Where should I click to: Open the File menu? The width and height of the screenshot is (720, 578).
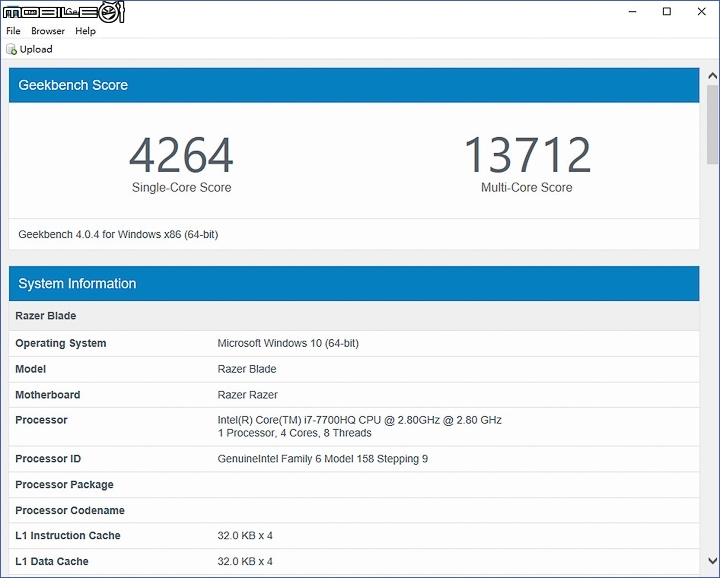[x=13, y=31]
